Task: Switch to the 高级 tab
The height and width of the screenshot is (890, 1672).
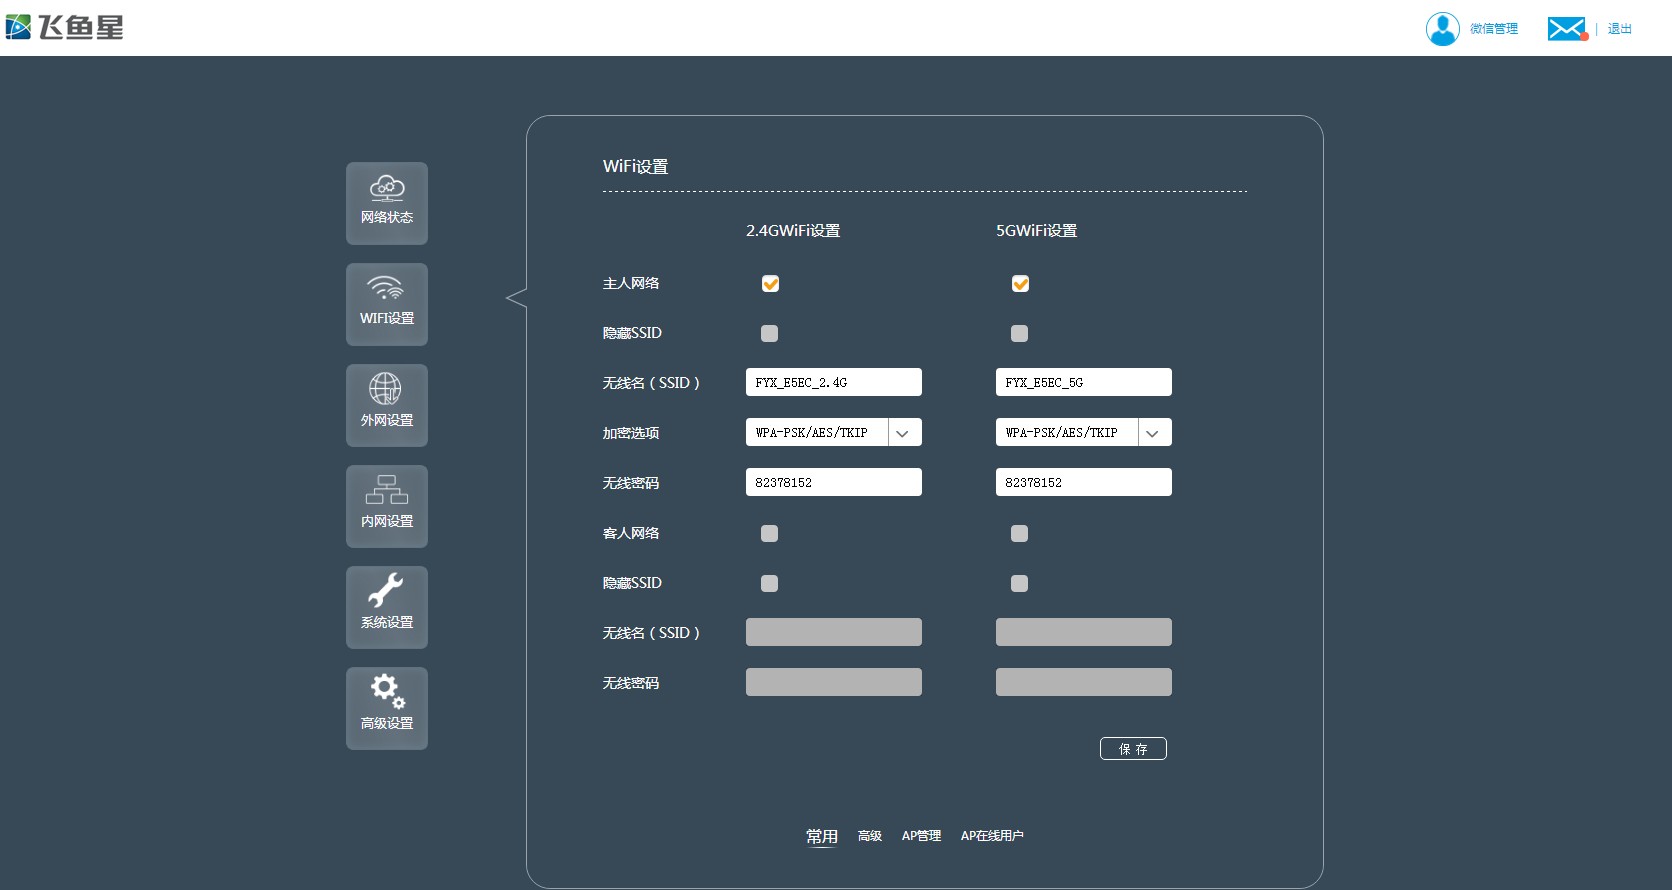Action: (x=869, y=836)
